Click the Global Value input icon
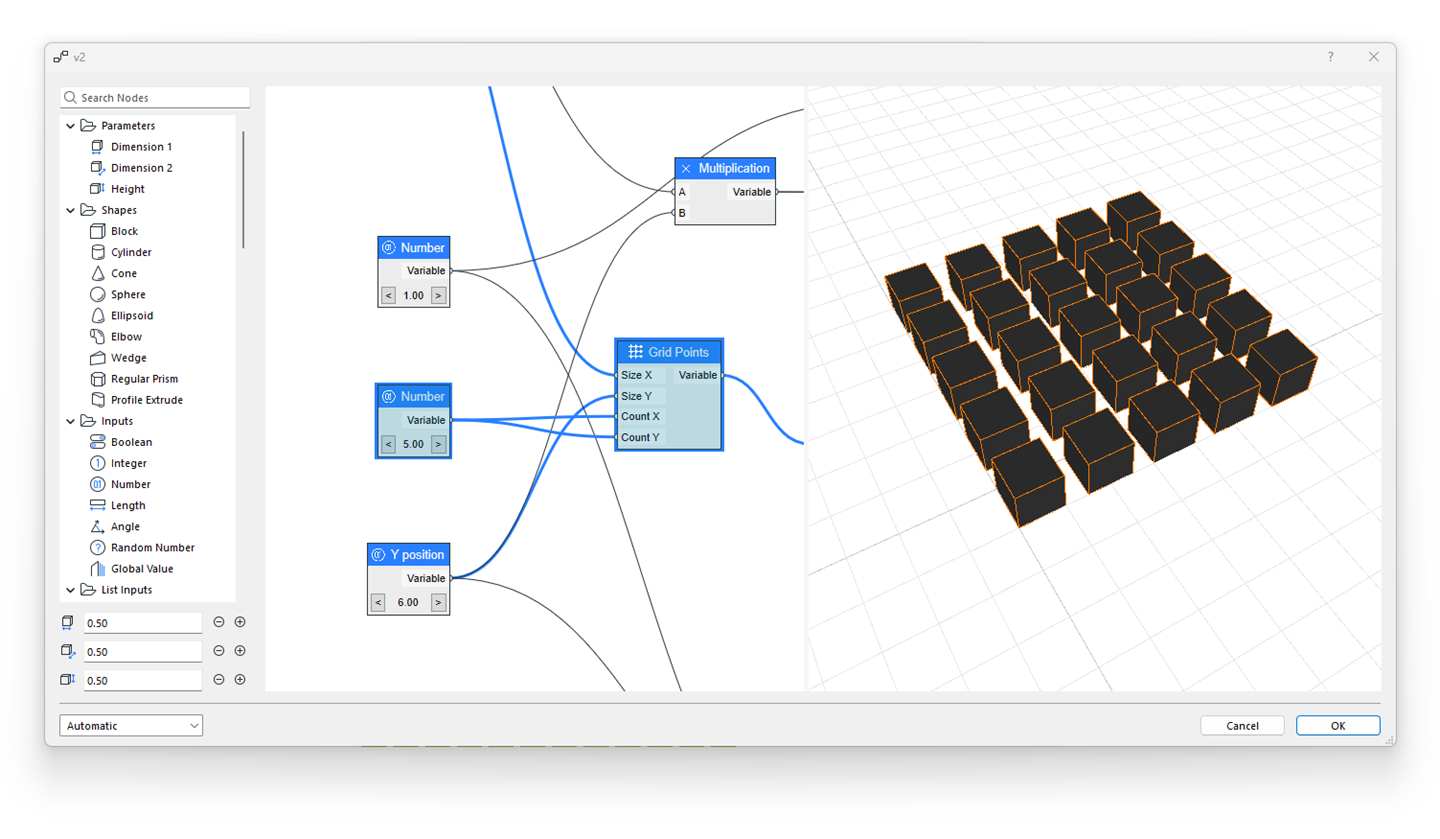Viewport: 1440px width, 839px height. tap(97, 568)
